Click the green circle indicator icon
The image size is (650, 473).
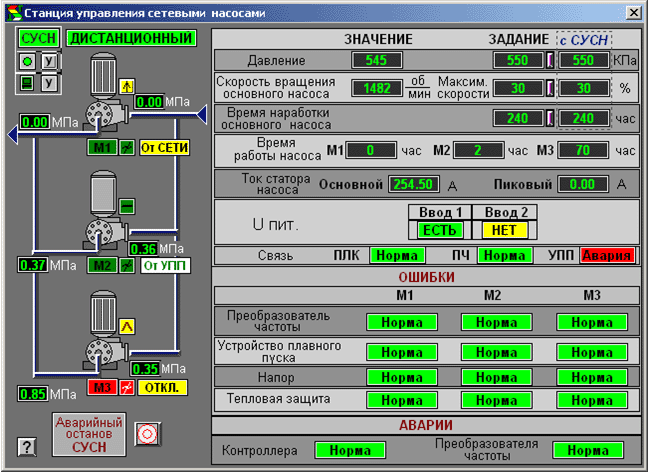(28, 62)
